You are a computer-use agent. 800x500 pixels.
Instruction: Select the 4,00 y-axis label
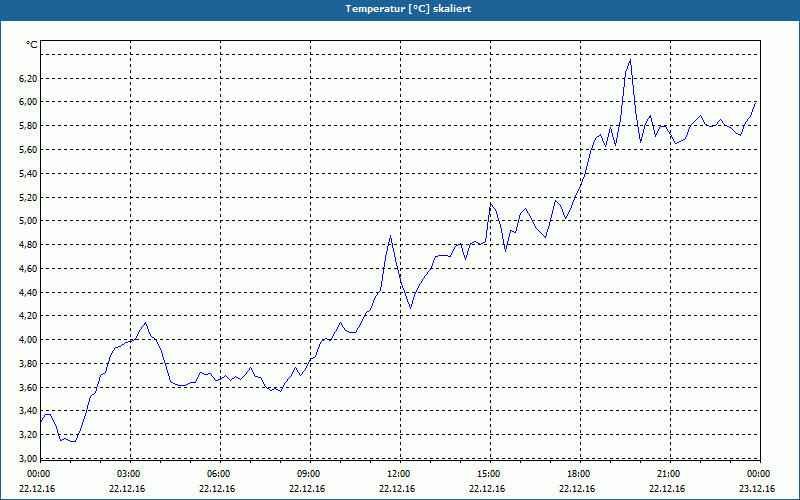click(29, 339)
